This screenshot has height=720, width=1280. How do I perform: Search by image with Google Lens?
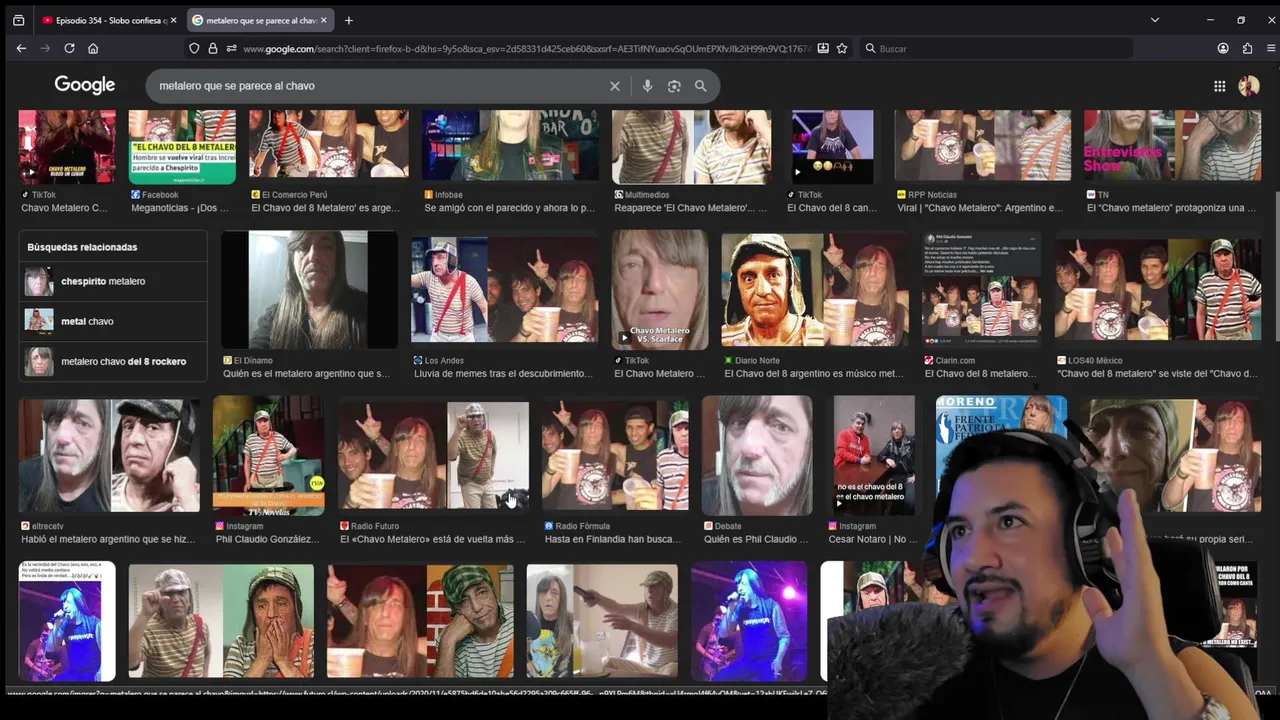674,86
